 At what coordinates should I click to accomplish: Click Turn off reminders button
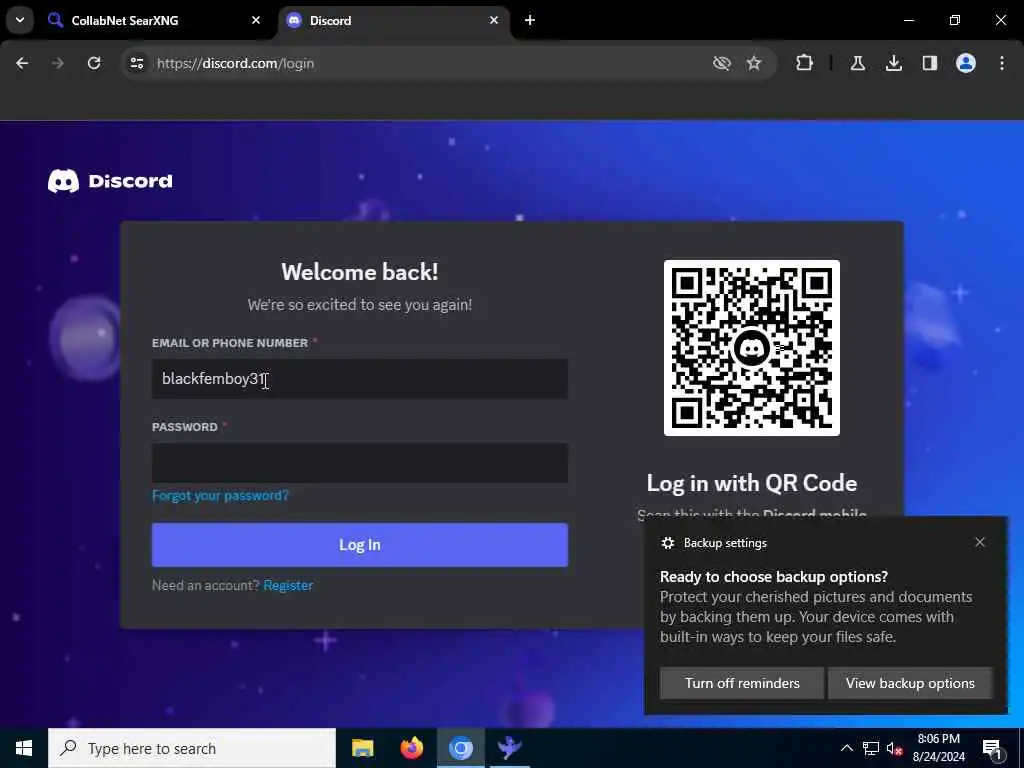coord(742,683)
